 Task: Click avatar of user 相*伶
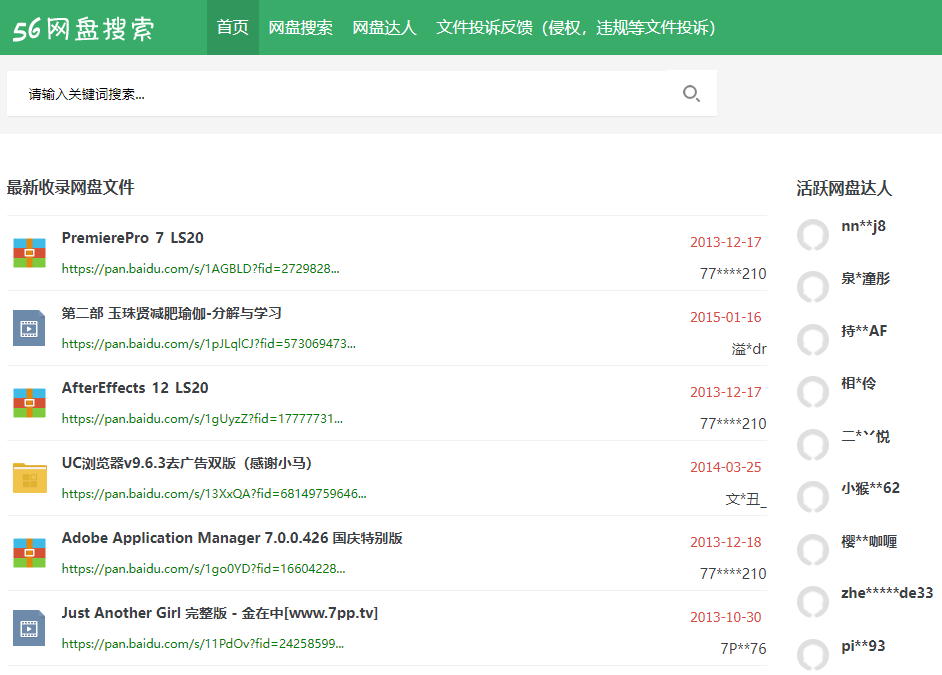tap(813, 392)
